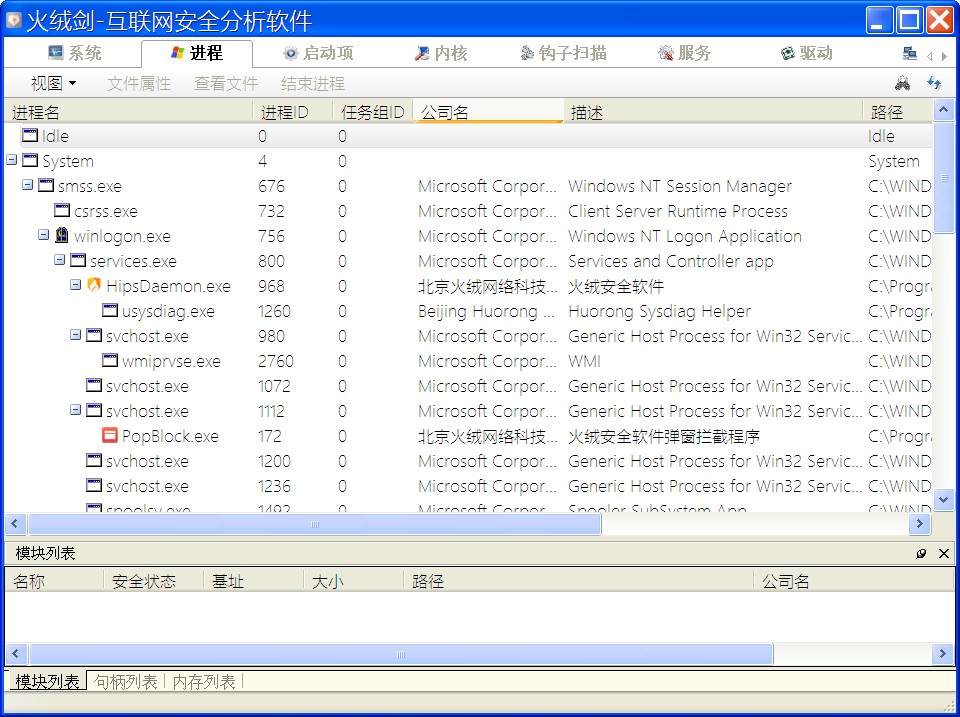
Task: Sort by the 进程ID column header
Action: [x=293, y=112]
